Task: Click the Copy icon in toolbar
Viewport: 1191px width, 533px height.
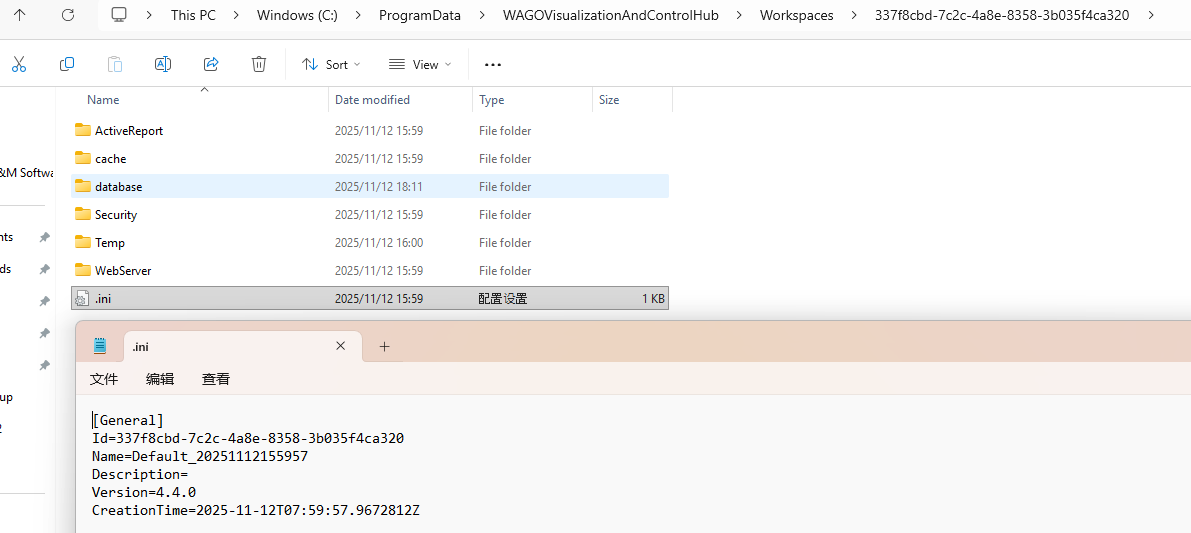Action: pos(67,64)
